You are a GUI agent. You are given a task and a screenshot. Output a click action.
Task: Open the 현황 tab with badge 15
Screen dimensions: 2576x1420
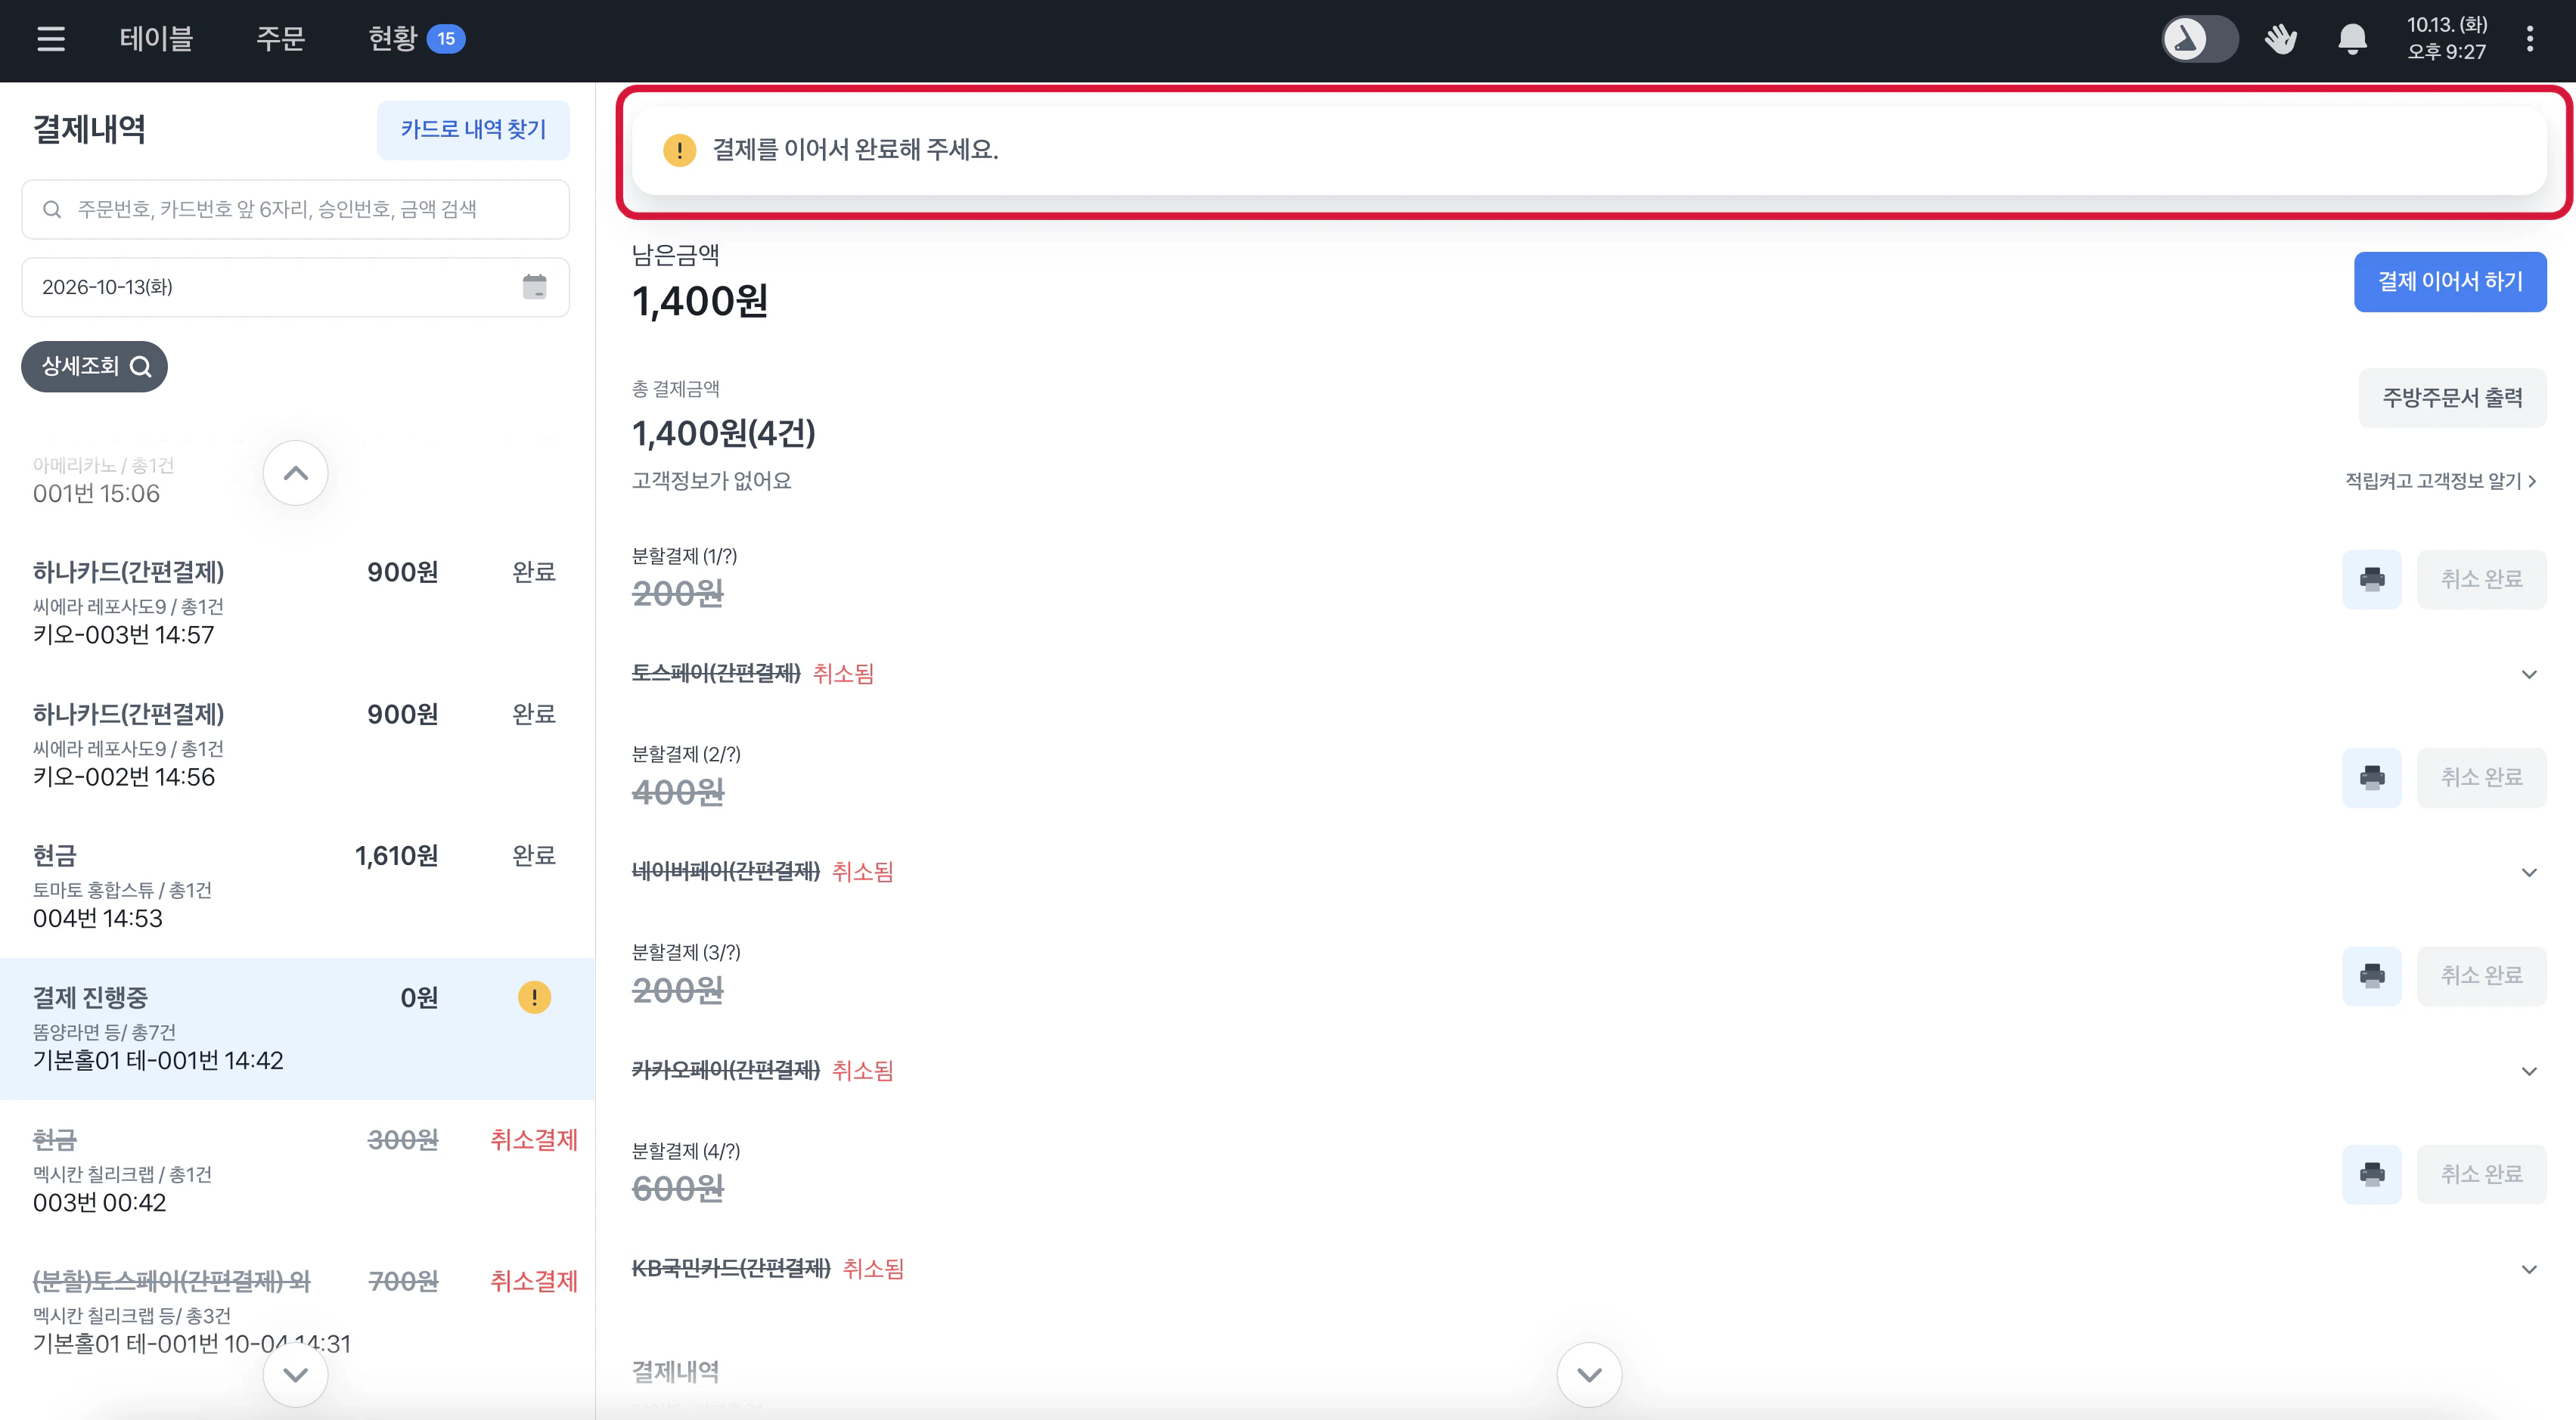[x=416, y=39]
